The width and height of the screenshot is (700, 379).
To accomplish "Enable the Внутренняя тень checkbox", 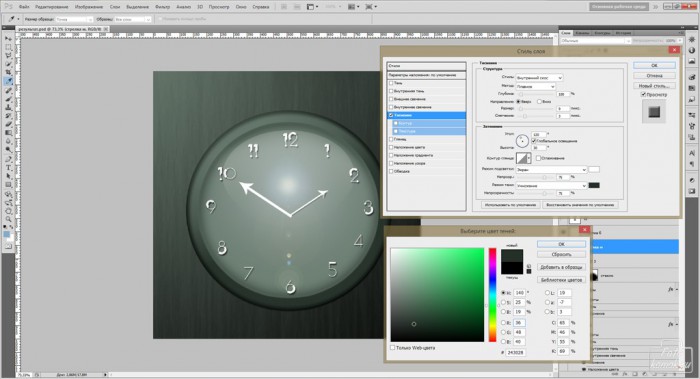I will (391, 91).
